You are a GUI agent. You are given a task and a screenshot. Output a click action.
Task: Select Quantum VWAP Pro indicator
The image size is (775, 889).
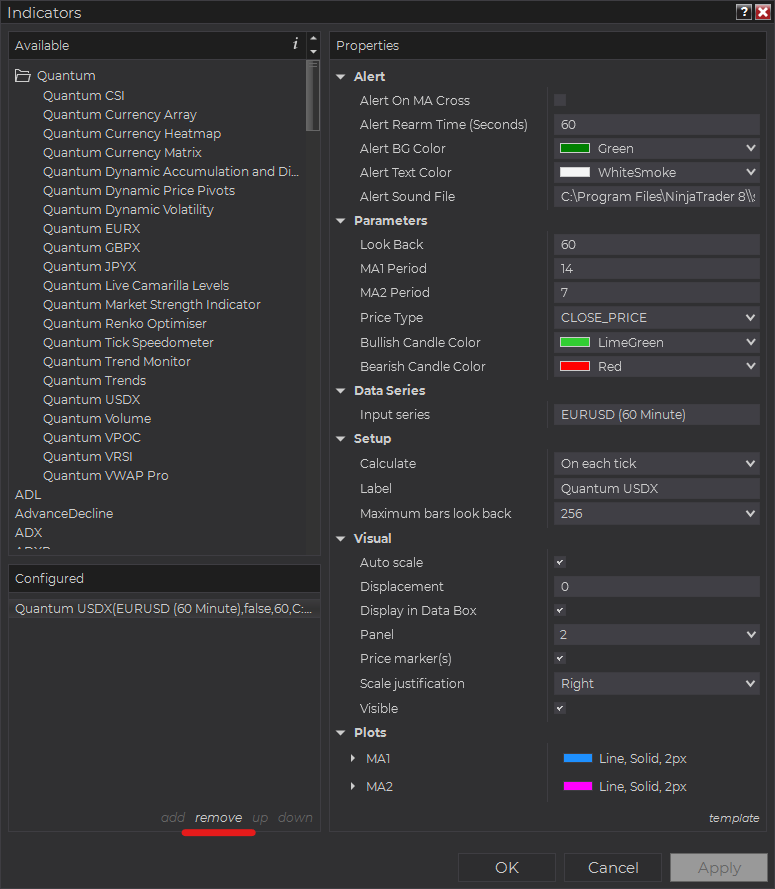106,476
